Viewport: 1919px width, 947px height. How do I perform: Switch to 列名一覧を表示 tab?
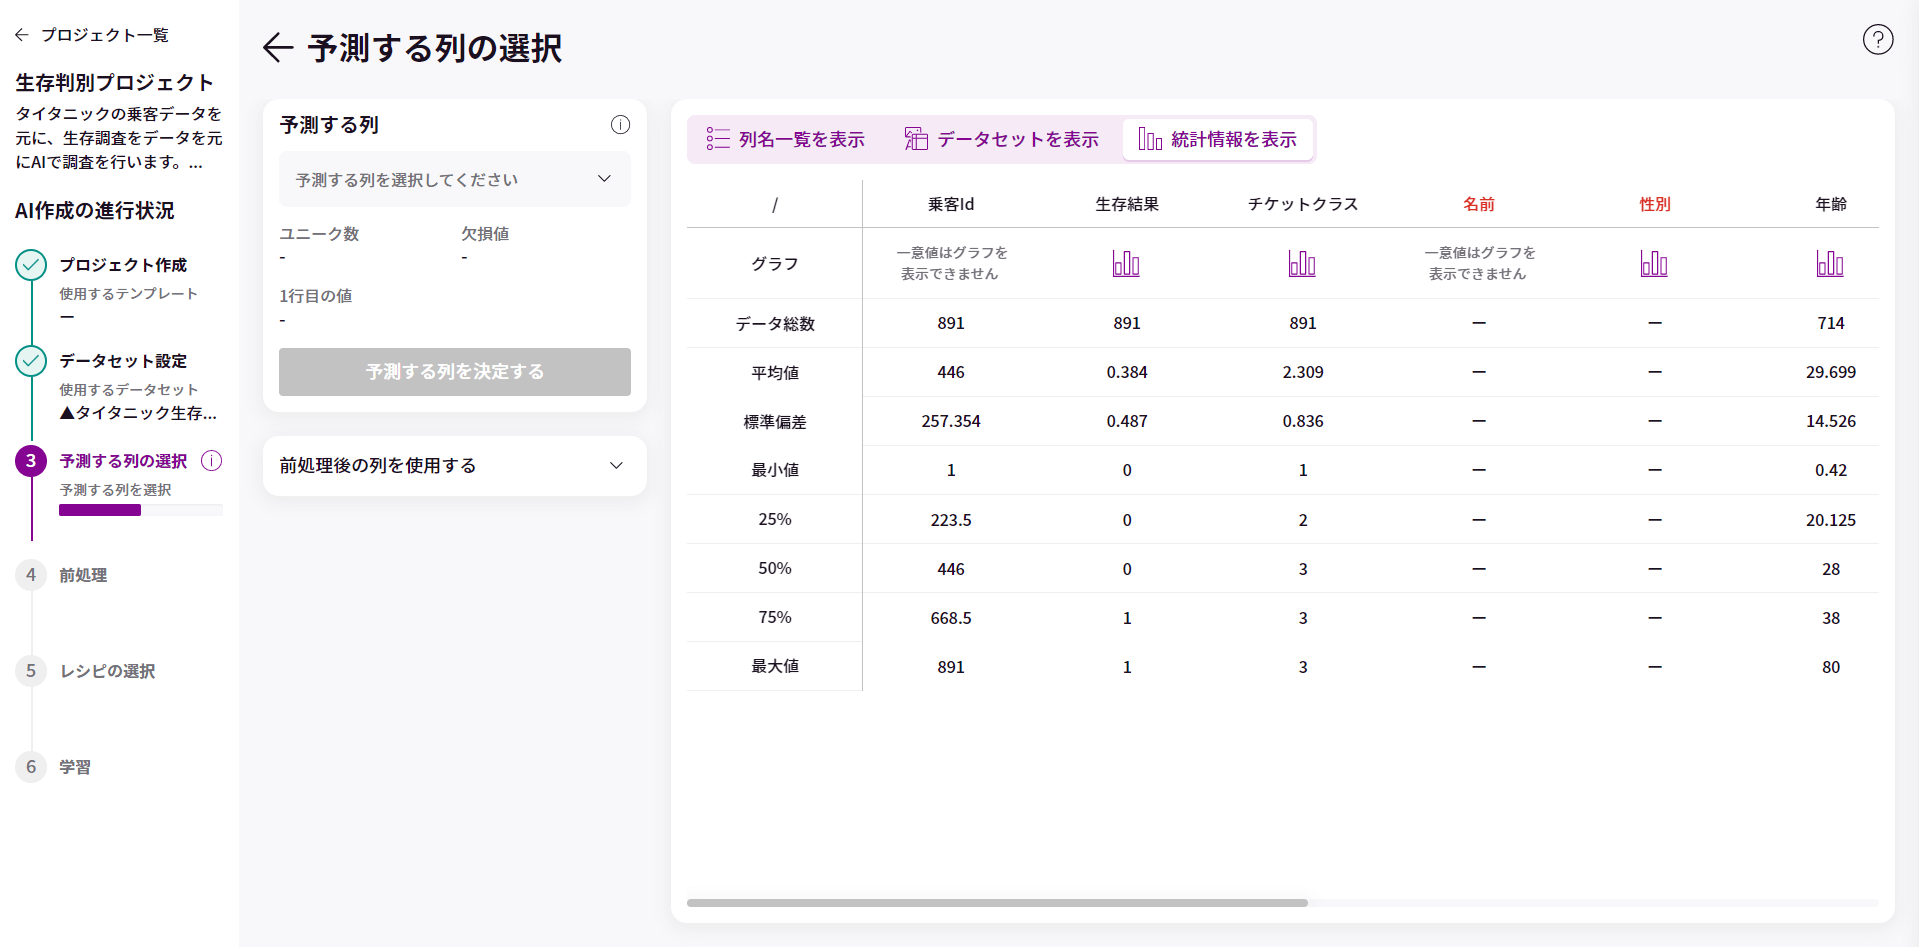coord(785,140)
